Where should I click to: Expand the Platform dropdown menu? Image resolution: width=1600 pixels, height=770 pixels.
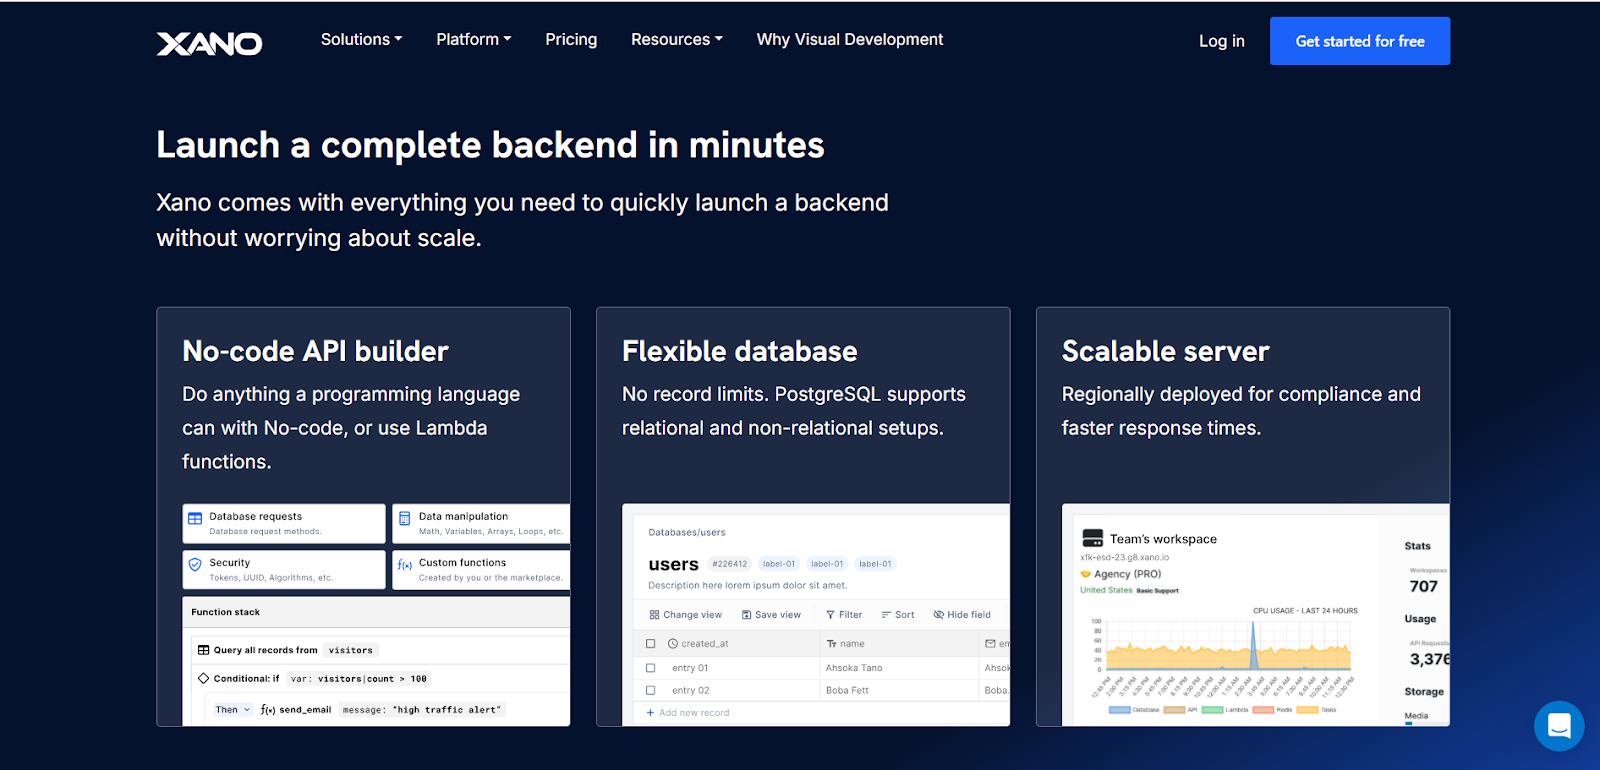pyautogui.click(x=474, y=40)
